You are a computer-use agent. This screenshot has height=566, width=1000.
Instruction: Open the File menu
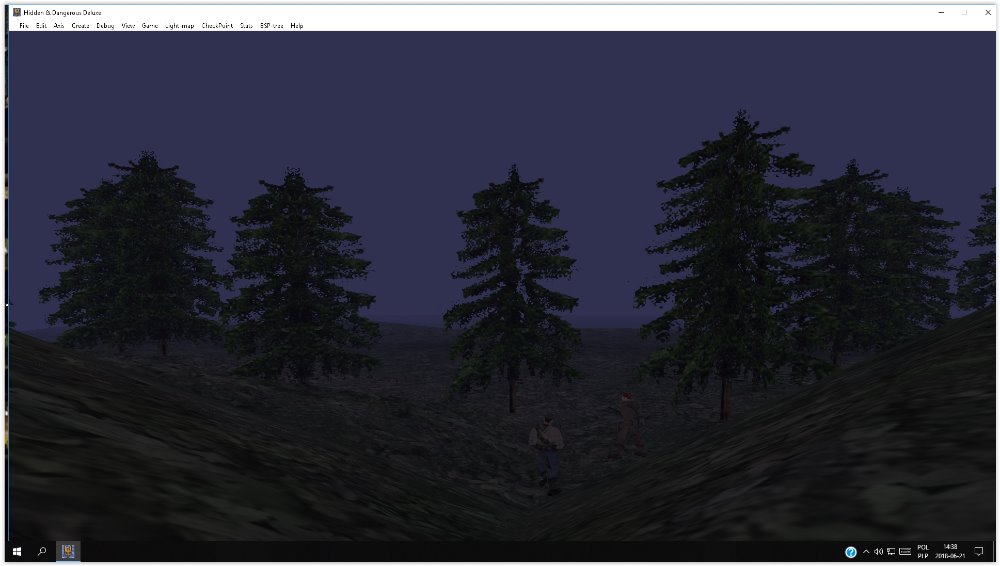coord(24,25)
